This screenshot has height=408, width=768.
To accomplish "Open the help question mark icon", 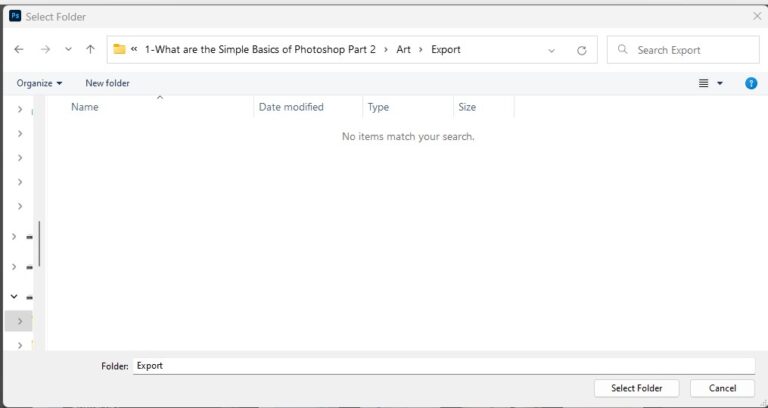I will (x=751, y=83).
